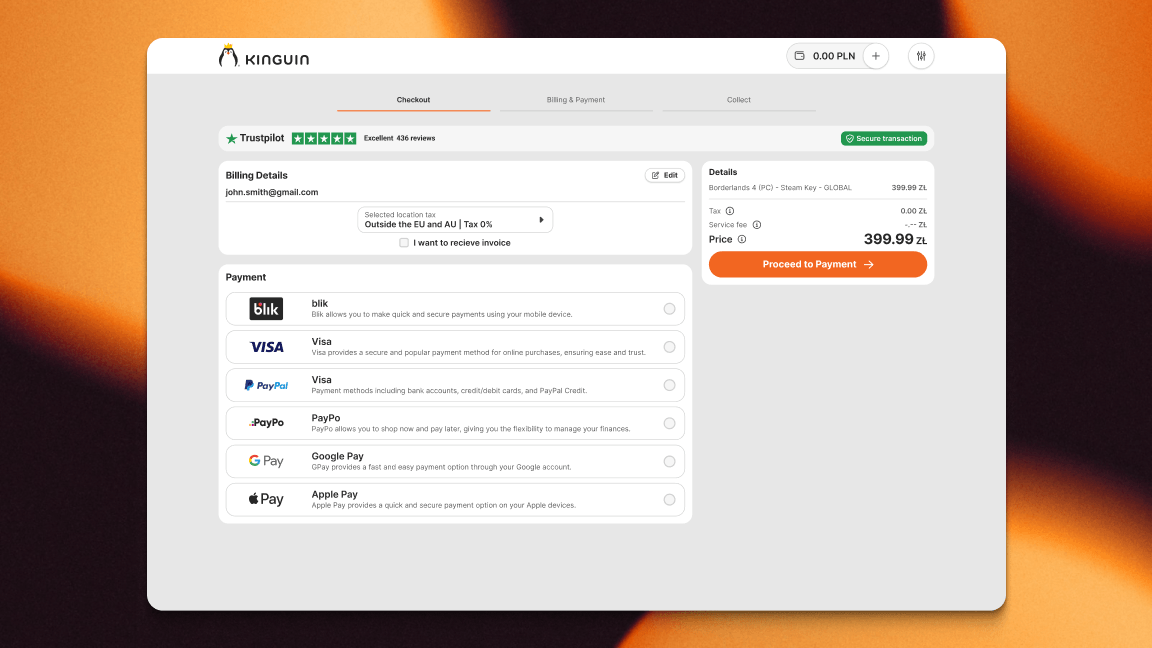Click the PayPal logo
Image resolution: width=1152 pixels, height=648 pixels.
click(265, 385)
